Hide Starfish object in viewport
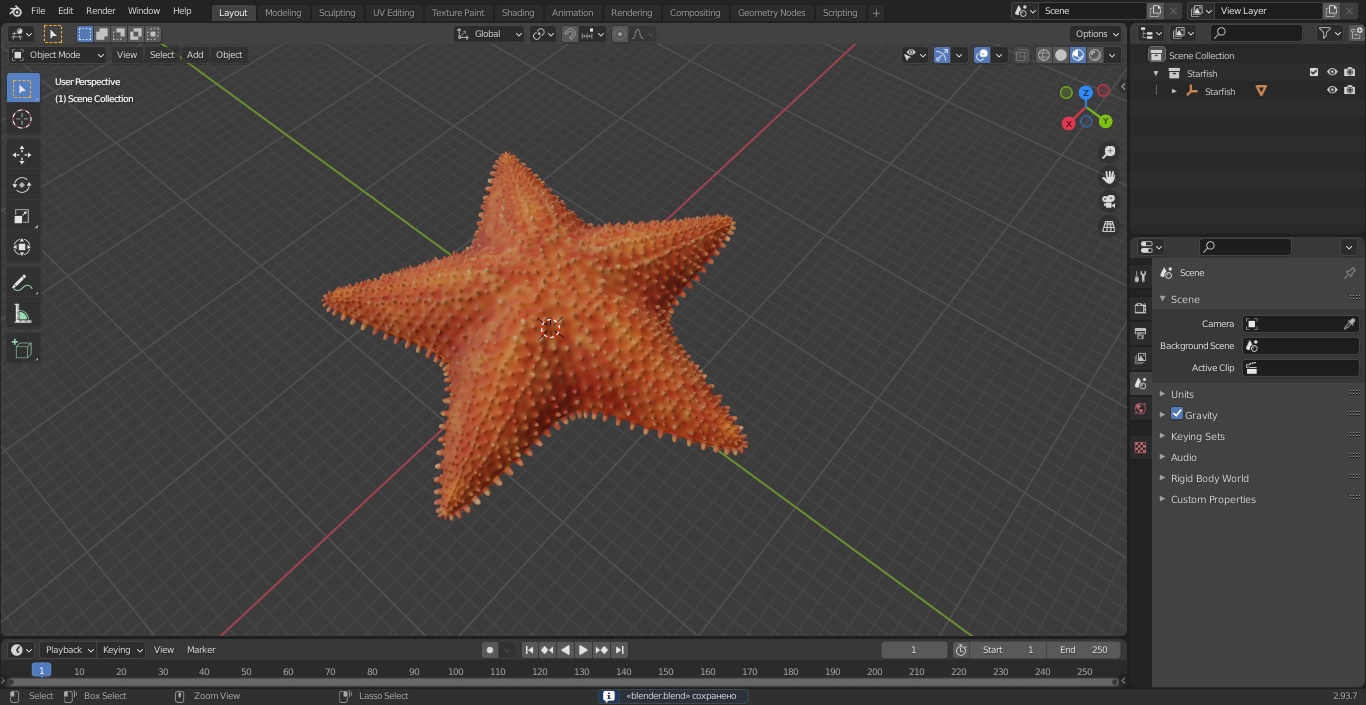The image size is (1366, 705). [1332, 91]
